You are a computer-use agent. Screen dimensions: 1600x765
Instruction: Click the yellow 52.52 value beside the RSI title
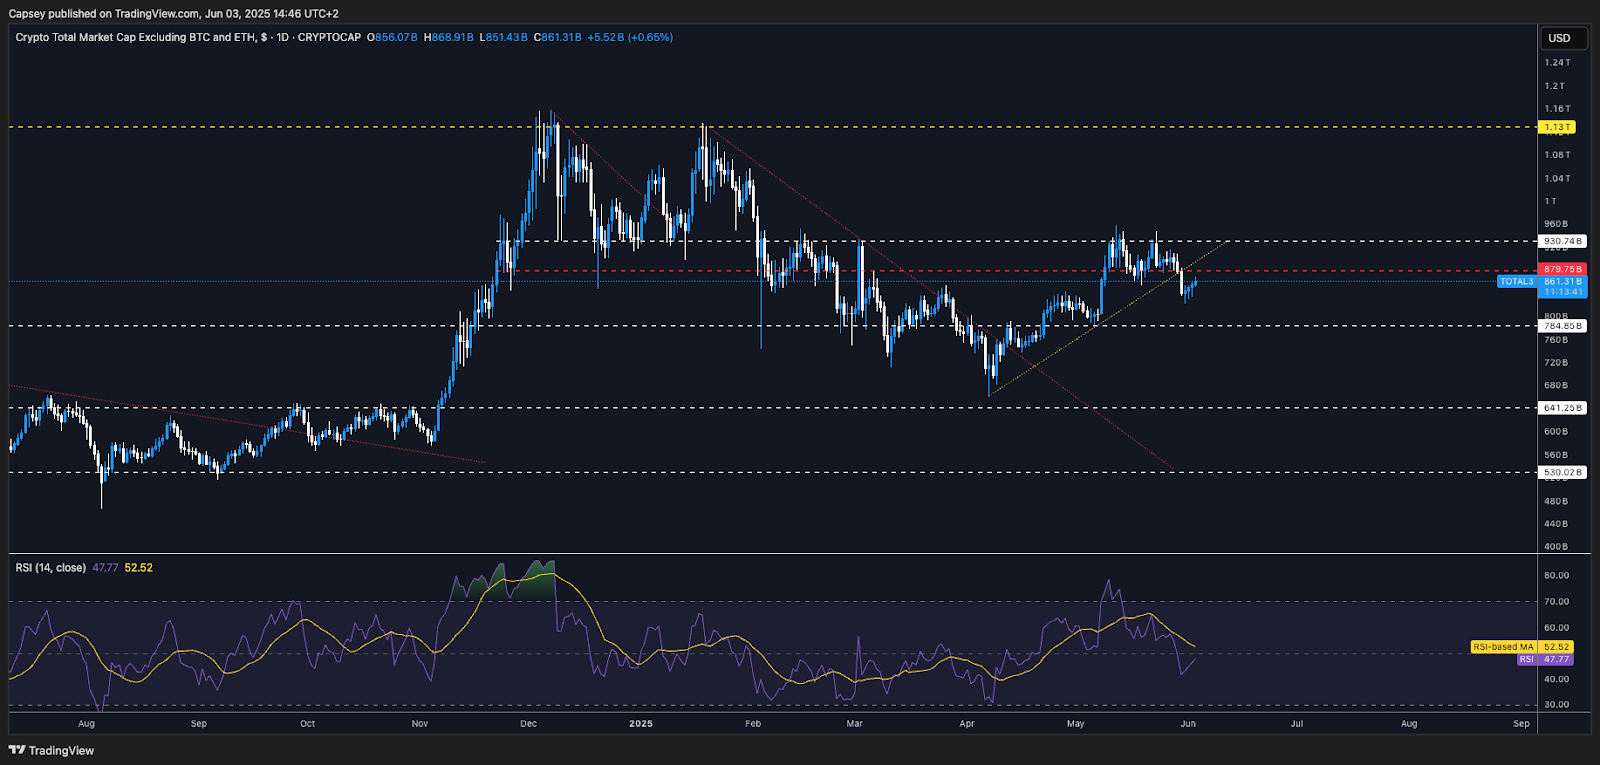point(138,568)
